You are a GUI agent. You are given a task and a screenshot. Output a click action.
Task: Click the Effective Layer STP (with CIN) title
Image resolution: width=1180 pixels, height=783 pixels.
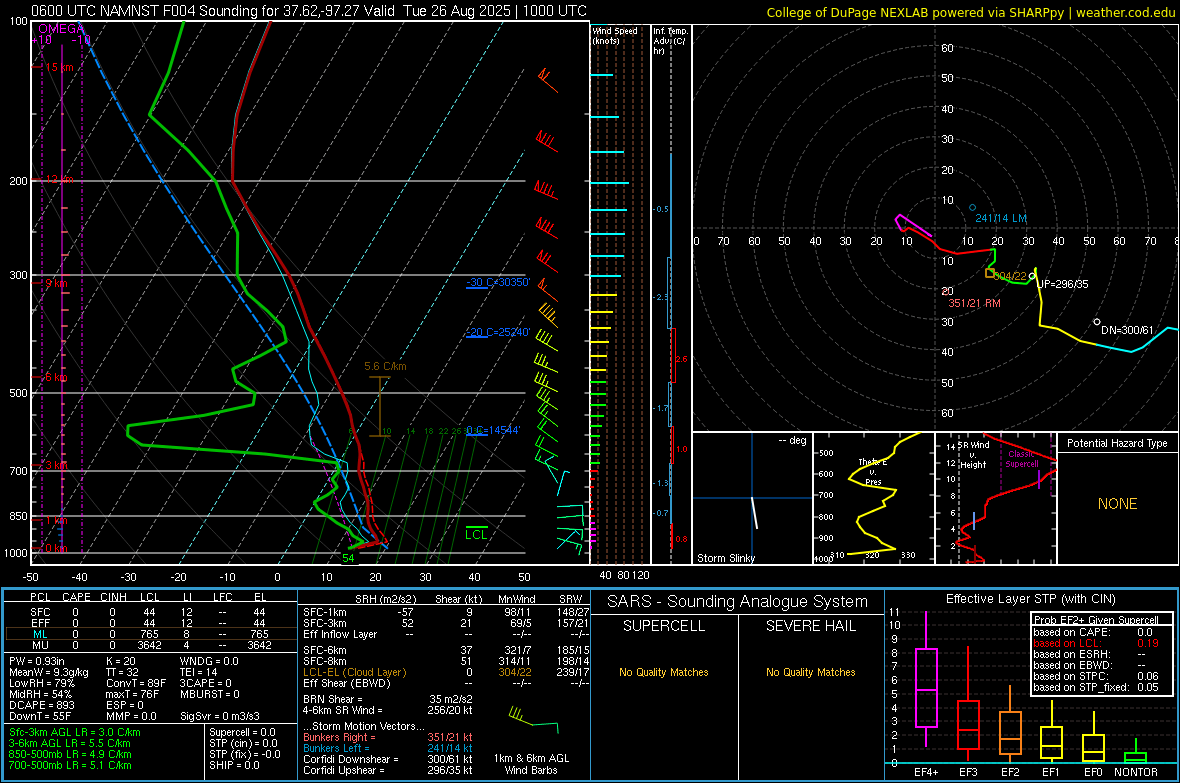pyautogui.click(x=1030, y=599)
